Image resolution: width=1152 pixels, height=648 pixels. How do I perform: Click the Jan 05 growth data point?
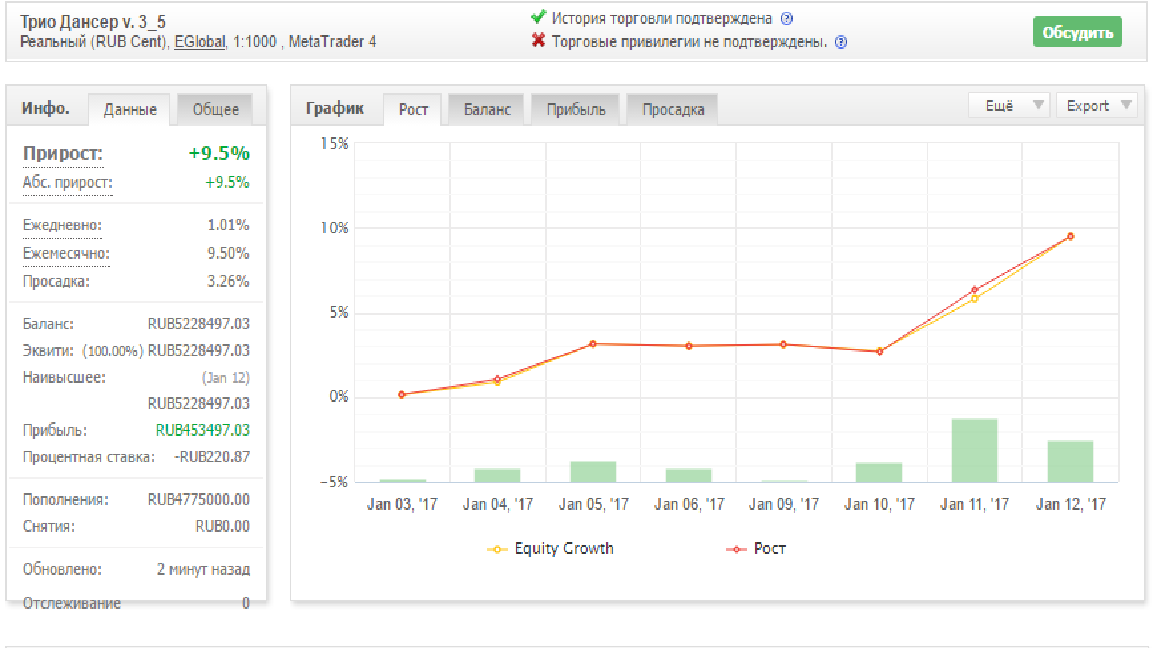(593, 344)
